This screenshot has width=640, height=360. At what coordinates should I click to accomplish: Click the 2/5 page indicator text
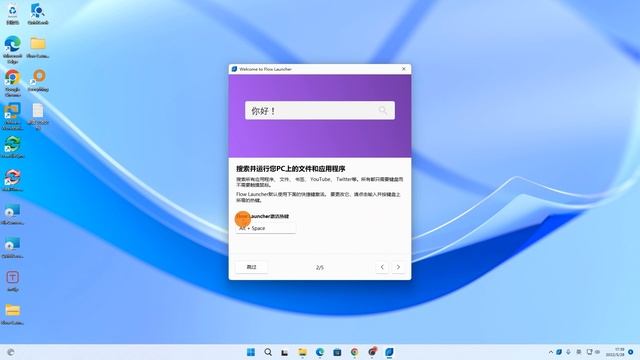point(320,268)
